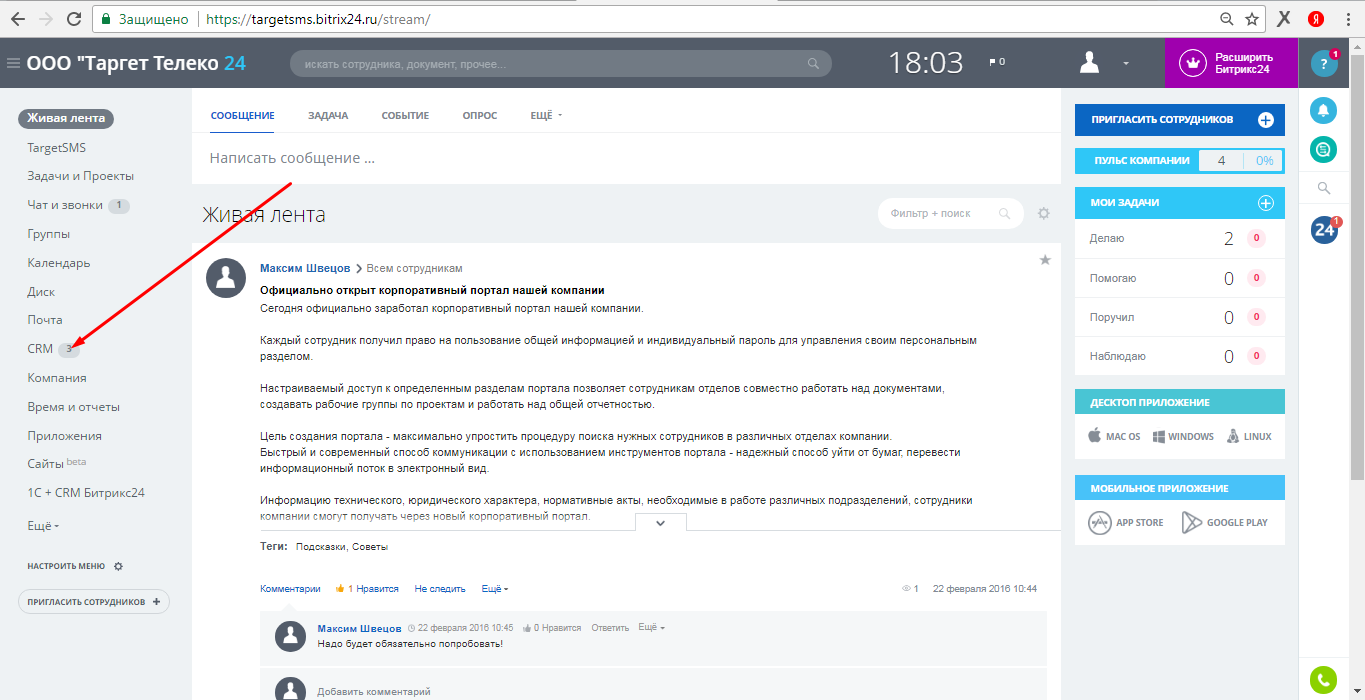Image resolution: width=1365 pixels, height=700 pixels.
Task: Focus the portal search box
Action: 561,64
